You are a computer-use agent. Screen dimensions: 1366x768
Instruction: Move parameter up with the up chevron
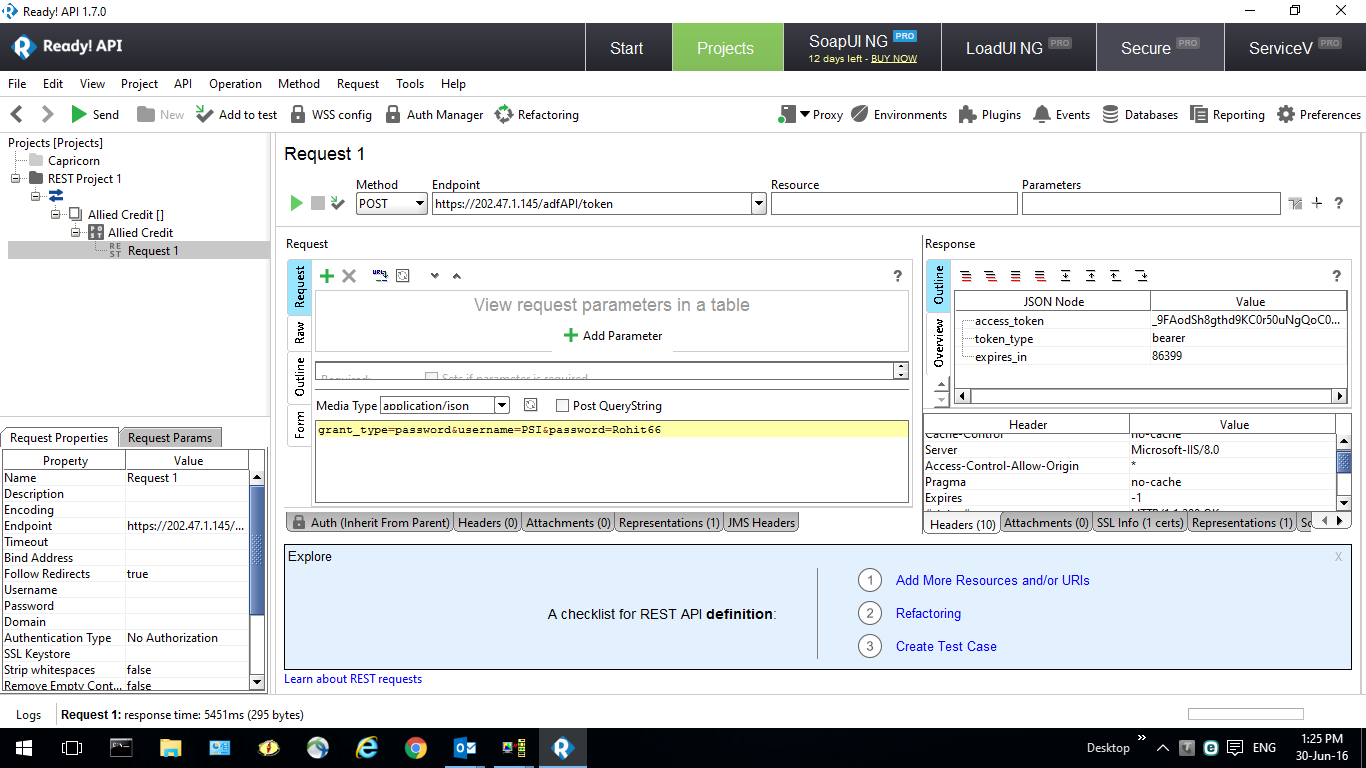point(457,276)
